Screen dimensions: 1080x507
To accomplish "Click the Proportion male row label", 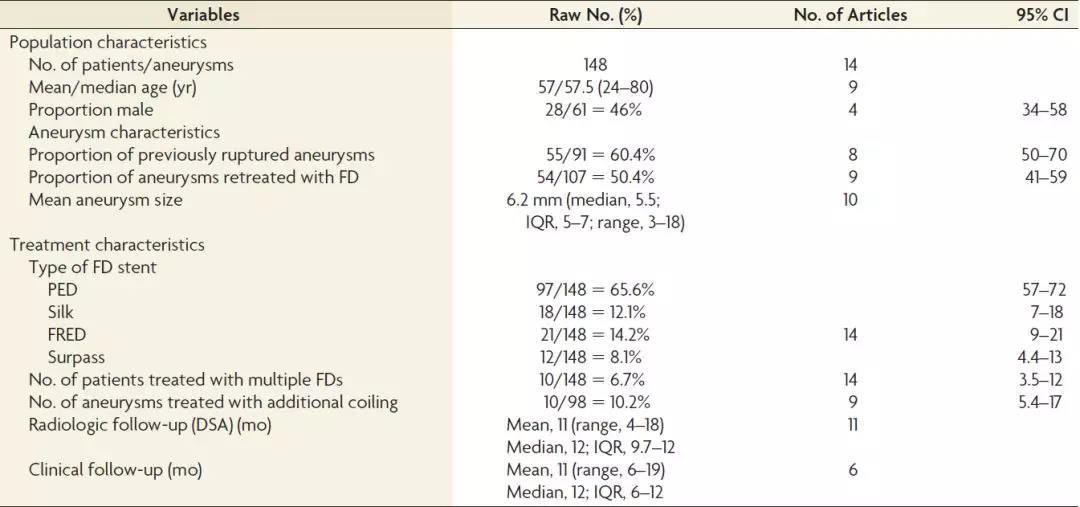I will 91,110.
